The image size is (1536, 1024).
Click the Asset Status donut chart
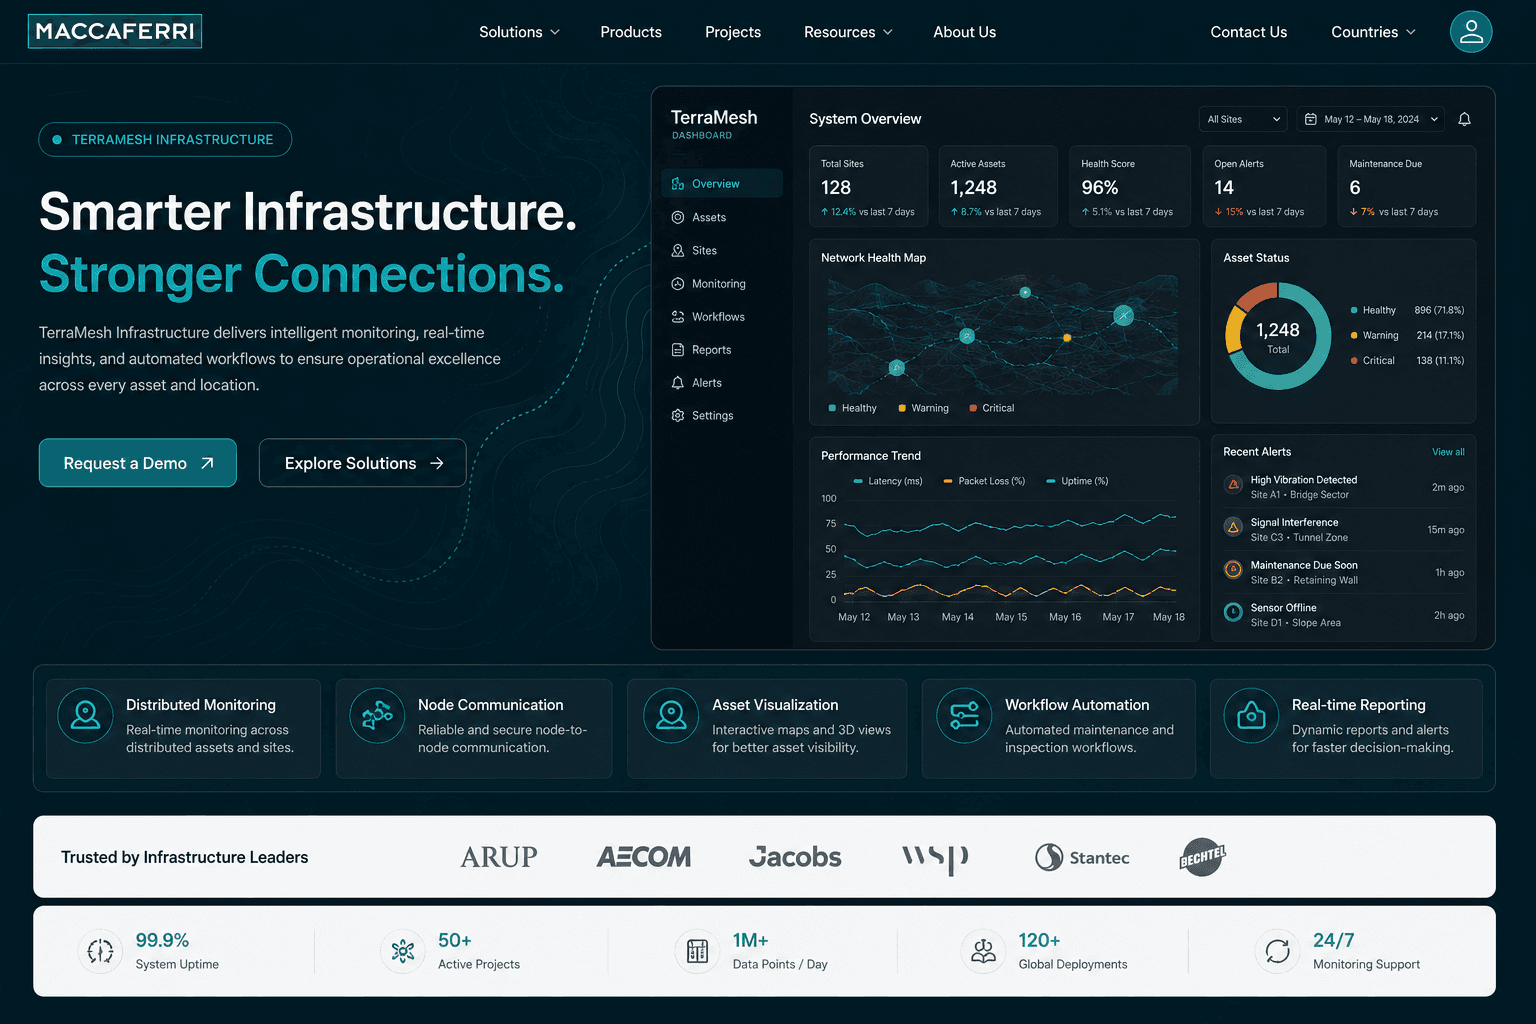point(1278,336)
